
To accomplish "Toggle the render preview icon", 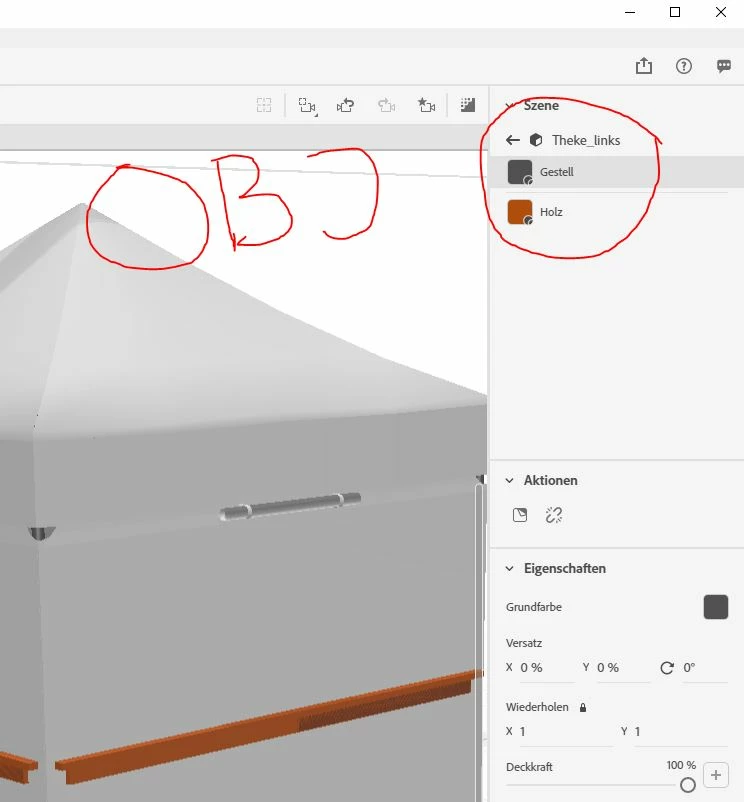I will tap(467, 105).
